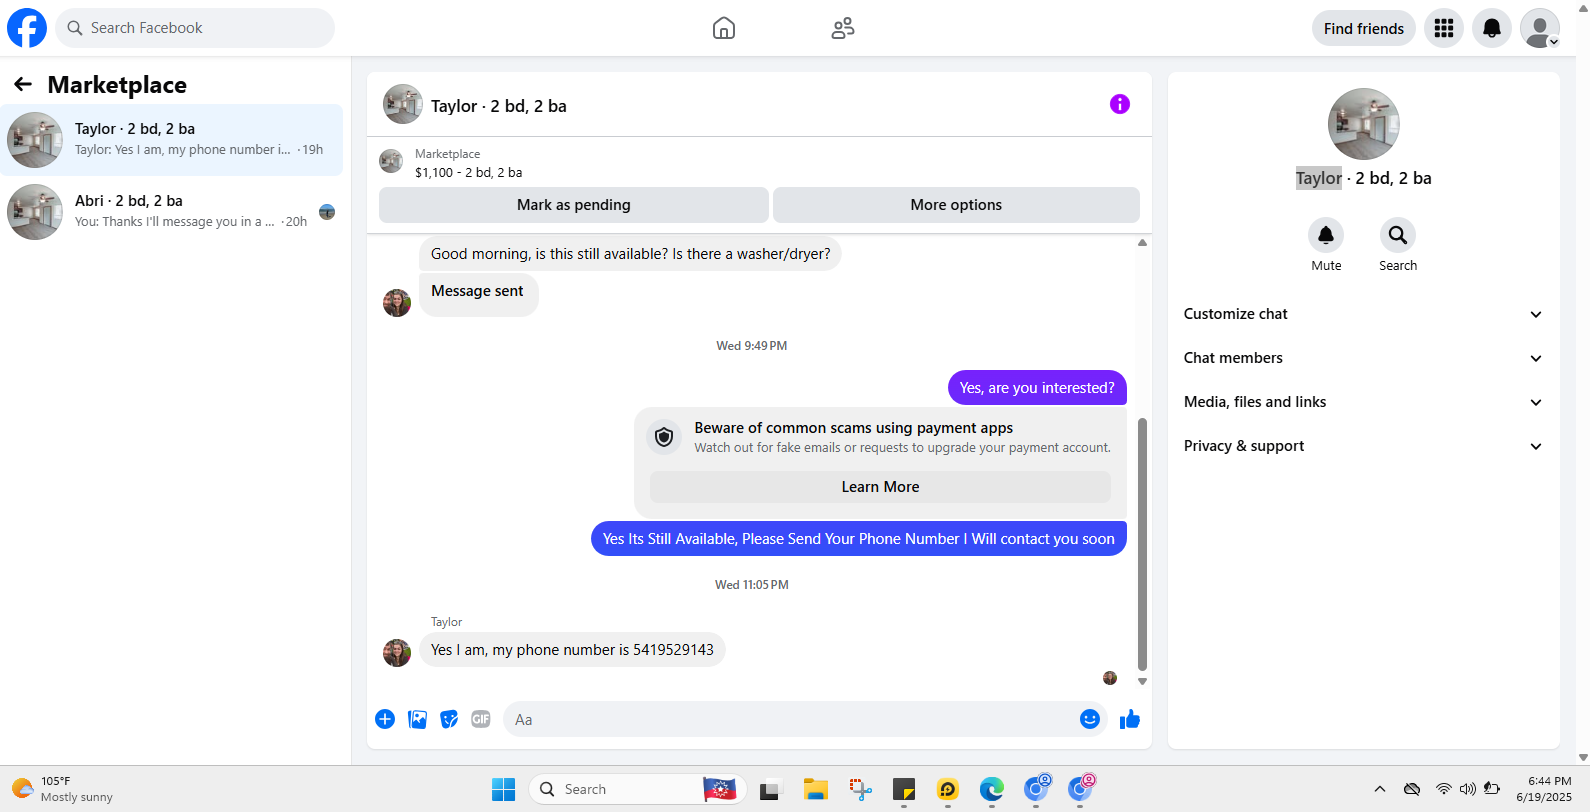Open the Windows Start menu
The height and width of the screenshot is (812, 1590).
(503, 789)
